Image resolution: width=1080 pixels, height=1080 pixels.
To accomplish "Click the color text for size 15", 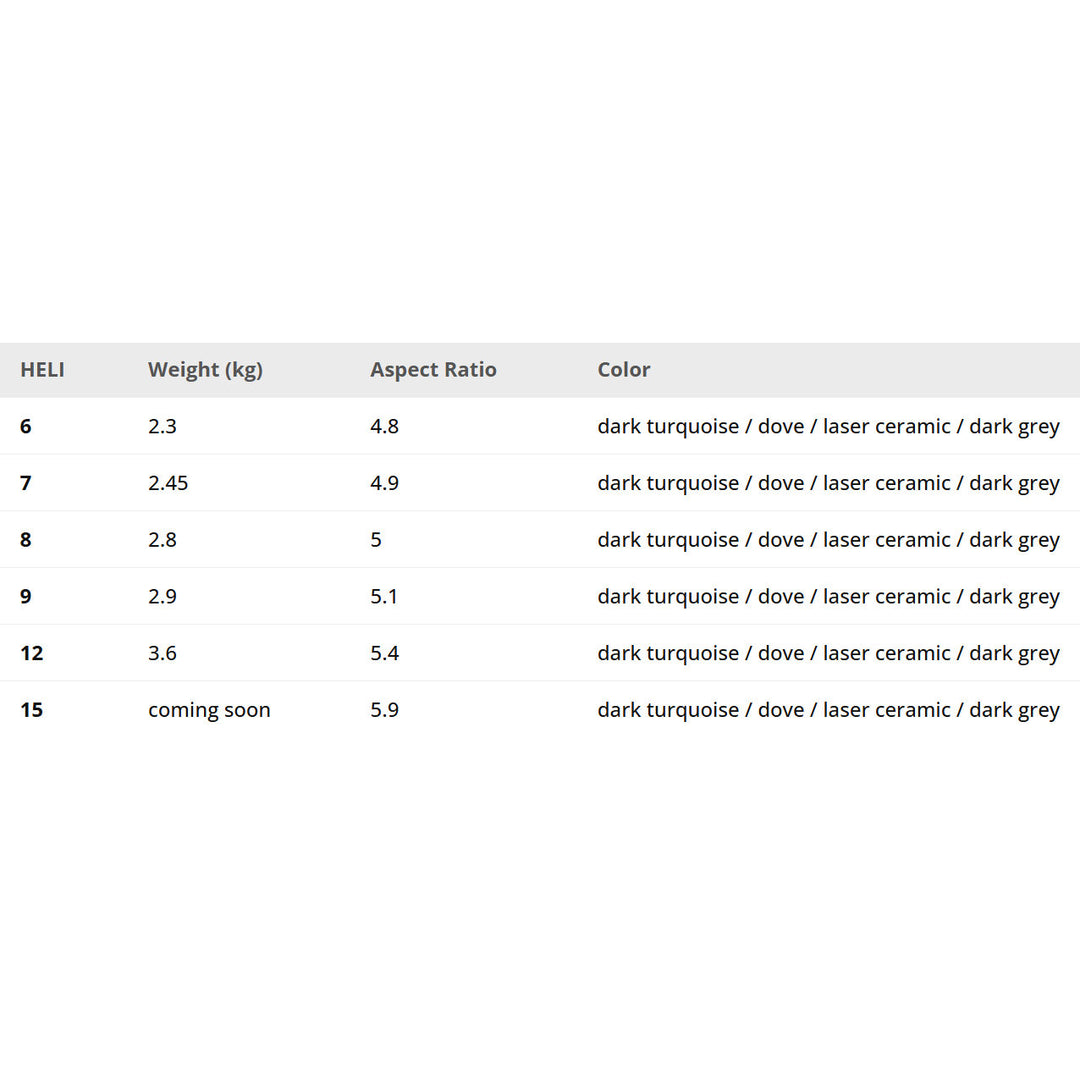I will (x=828, y=710).
